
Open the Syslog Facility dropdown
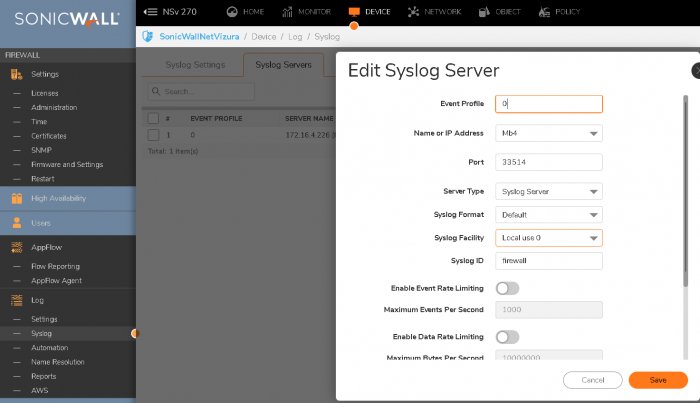pyautogui.click(x=549, y=238)
